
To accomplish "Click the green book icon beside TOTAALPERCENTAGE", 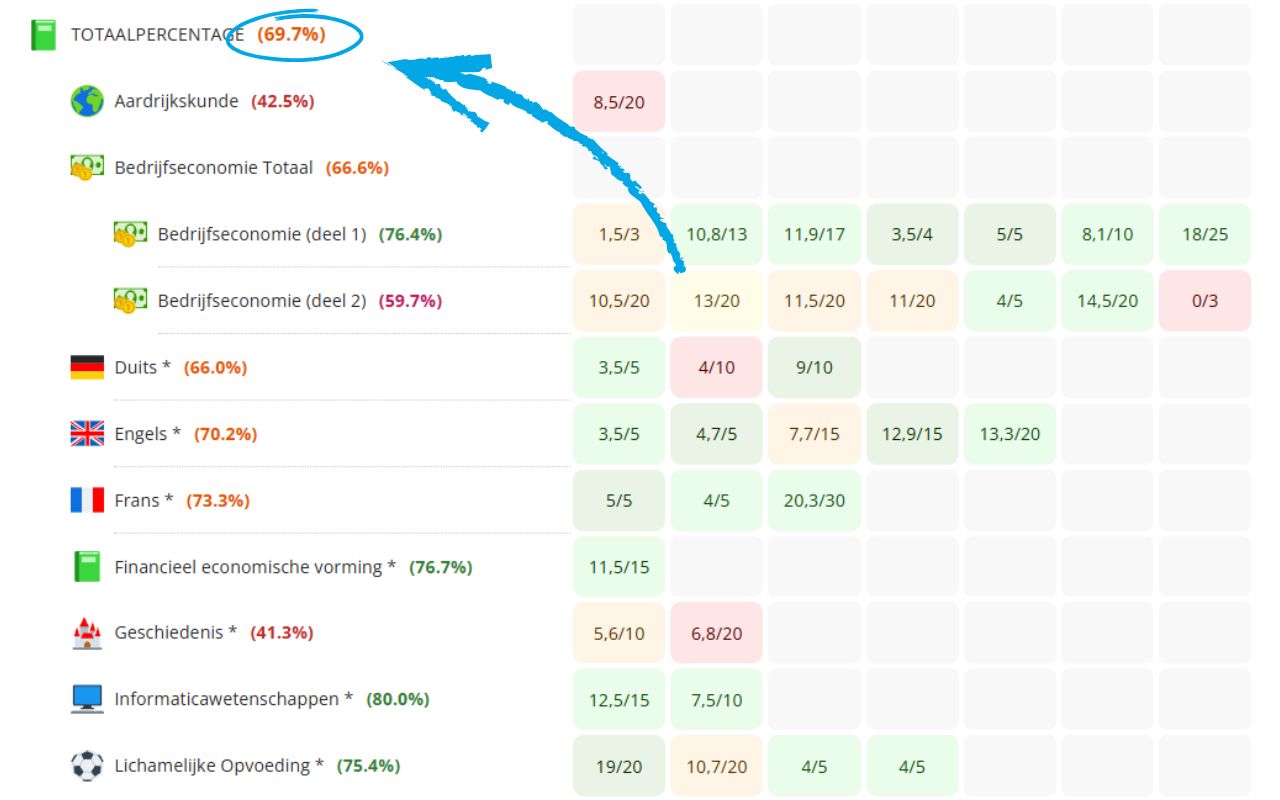I will [44, 35].
